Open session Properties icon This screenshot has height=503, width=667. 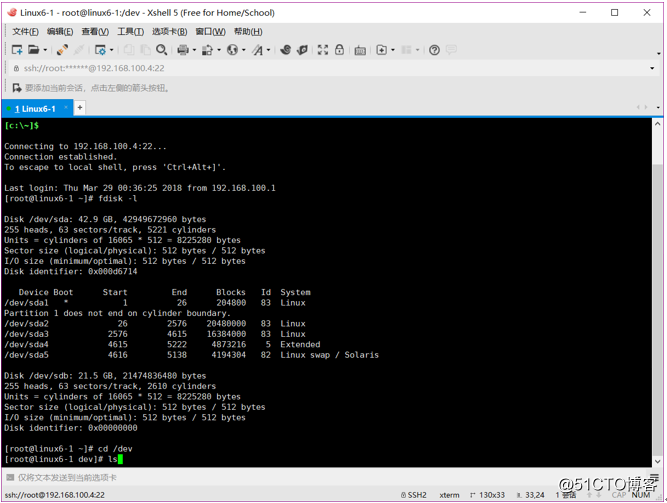[x=100, y=50]
